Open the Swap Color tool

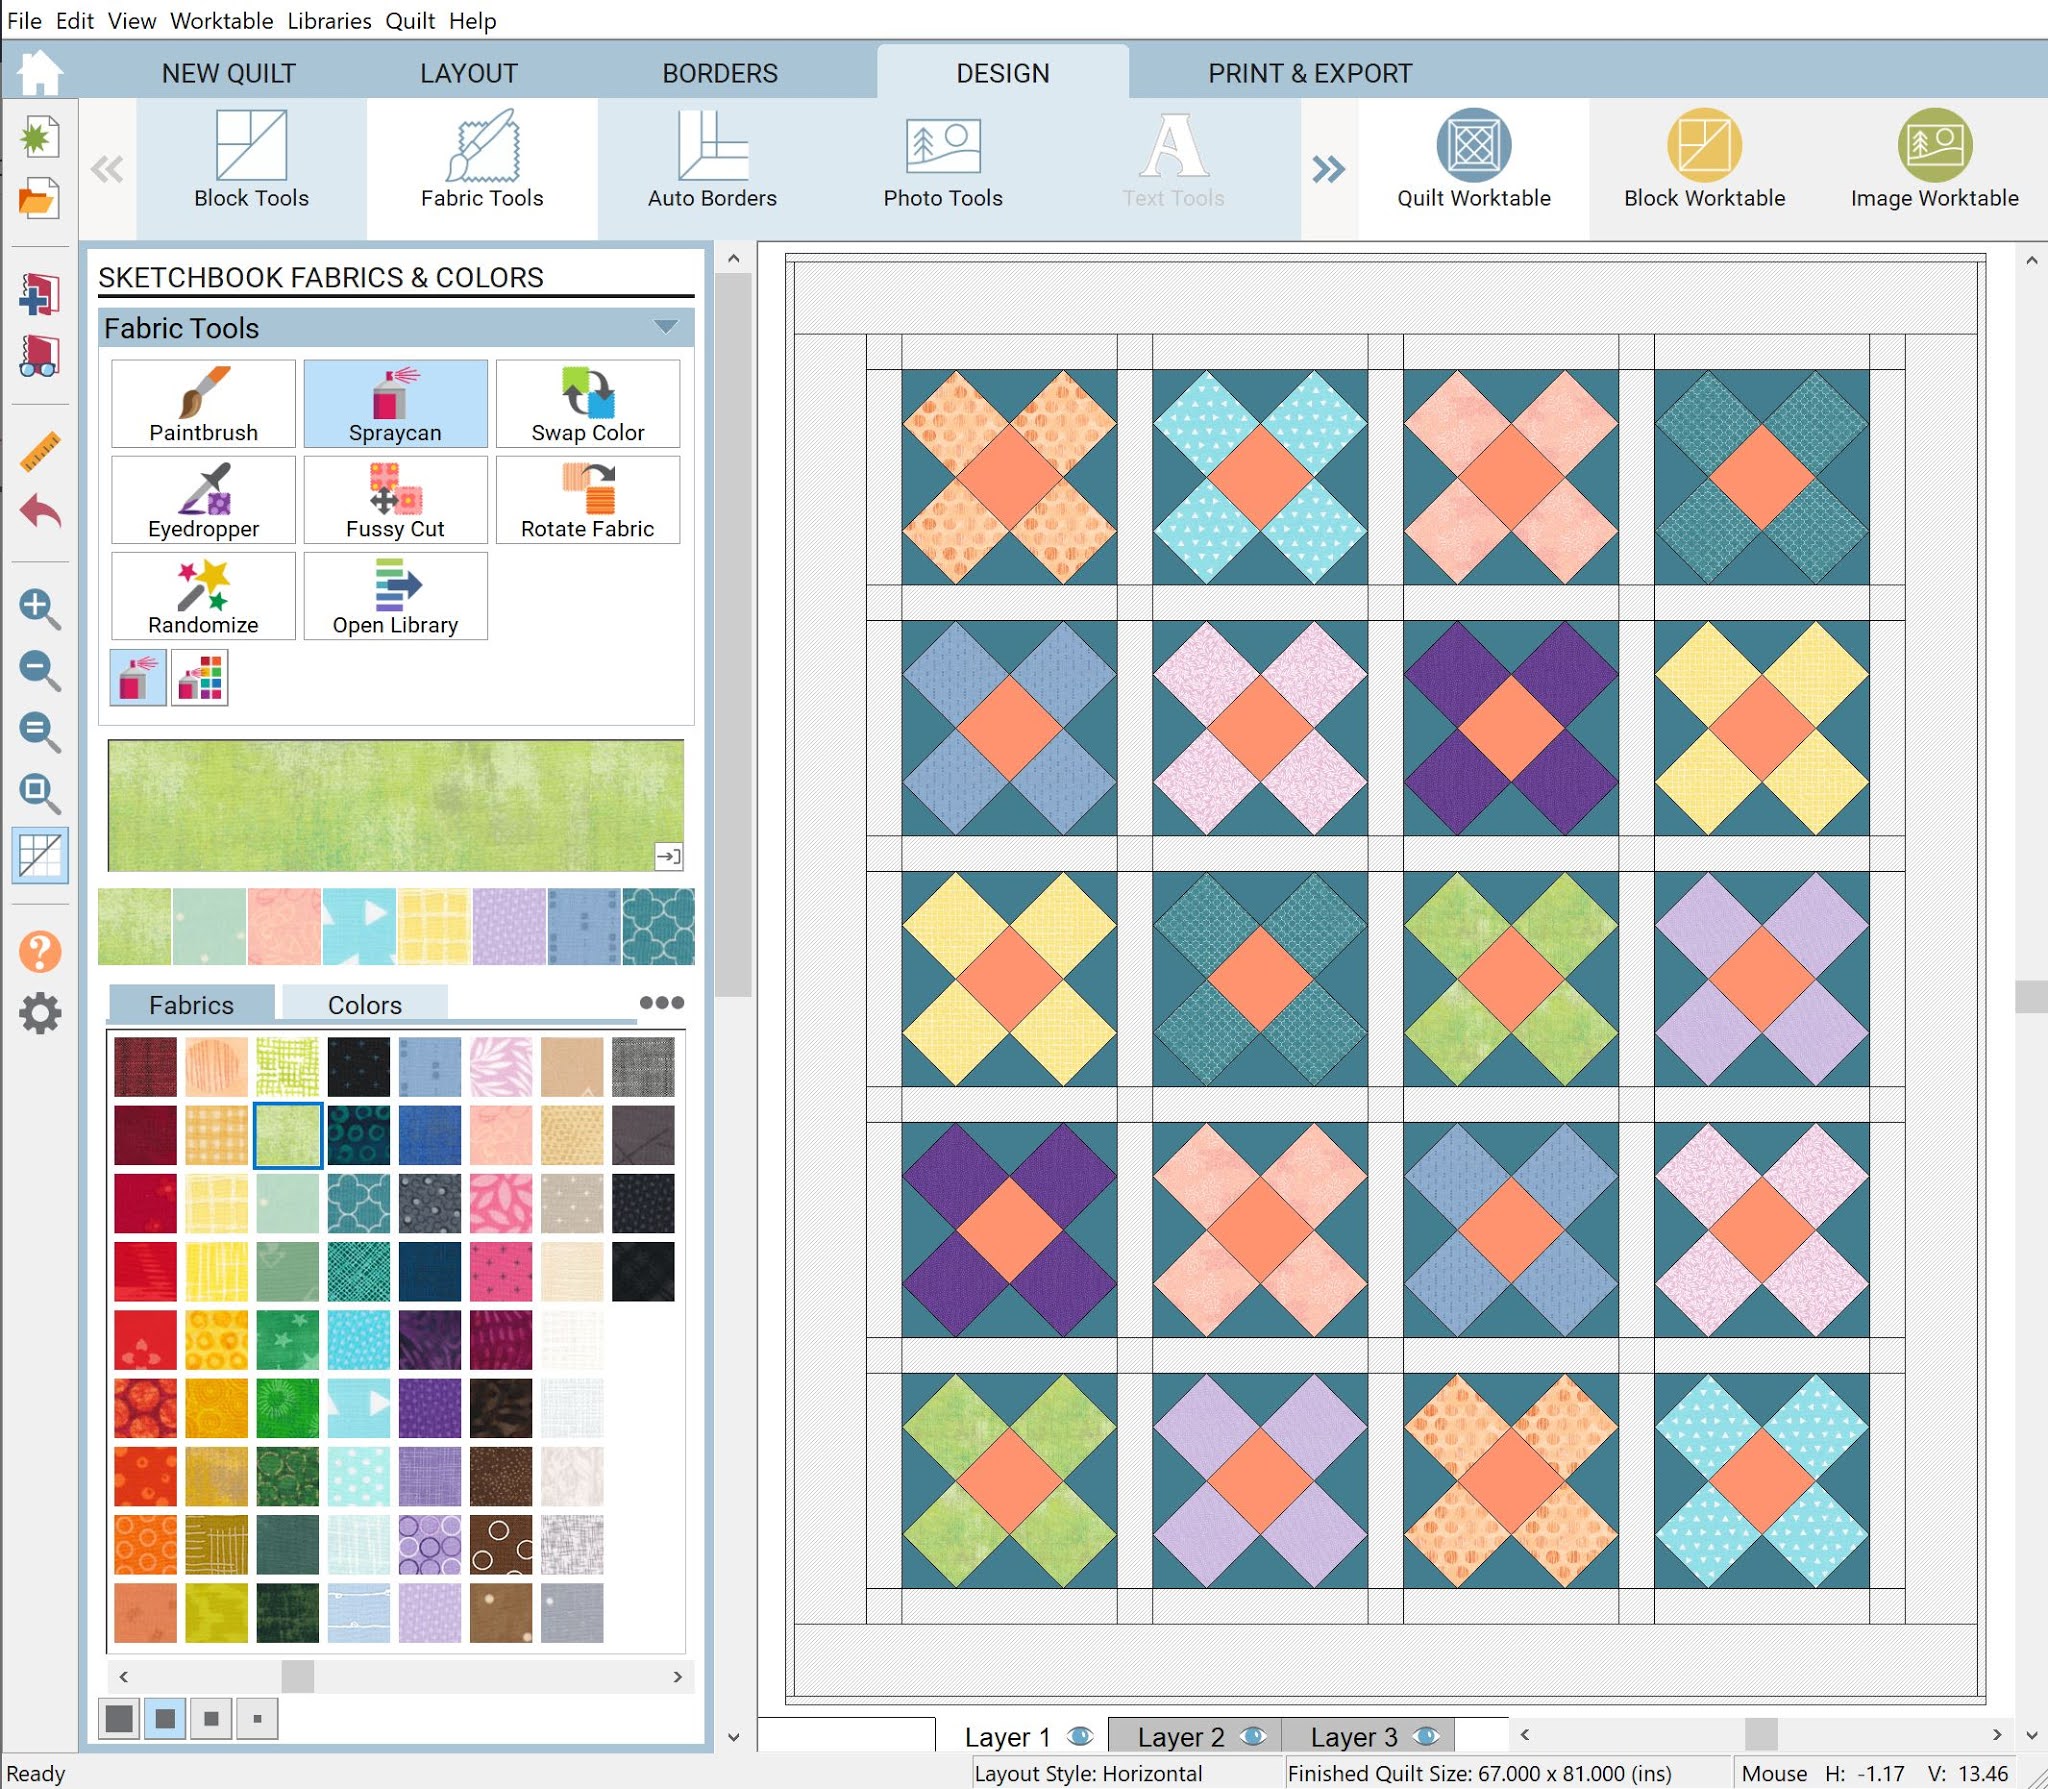[587, 403]
